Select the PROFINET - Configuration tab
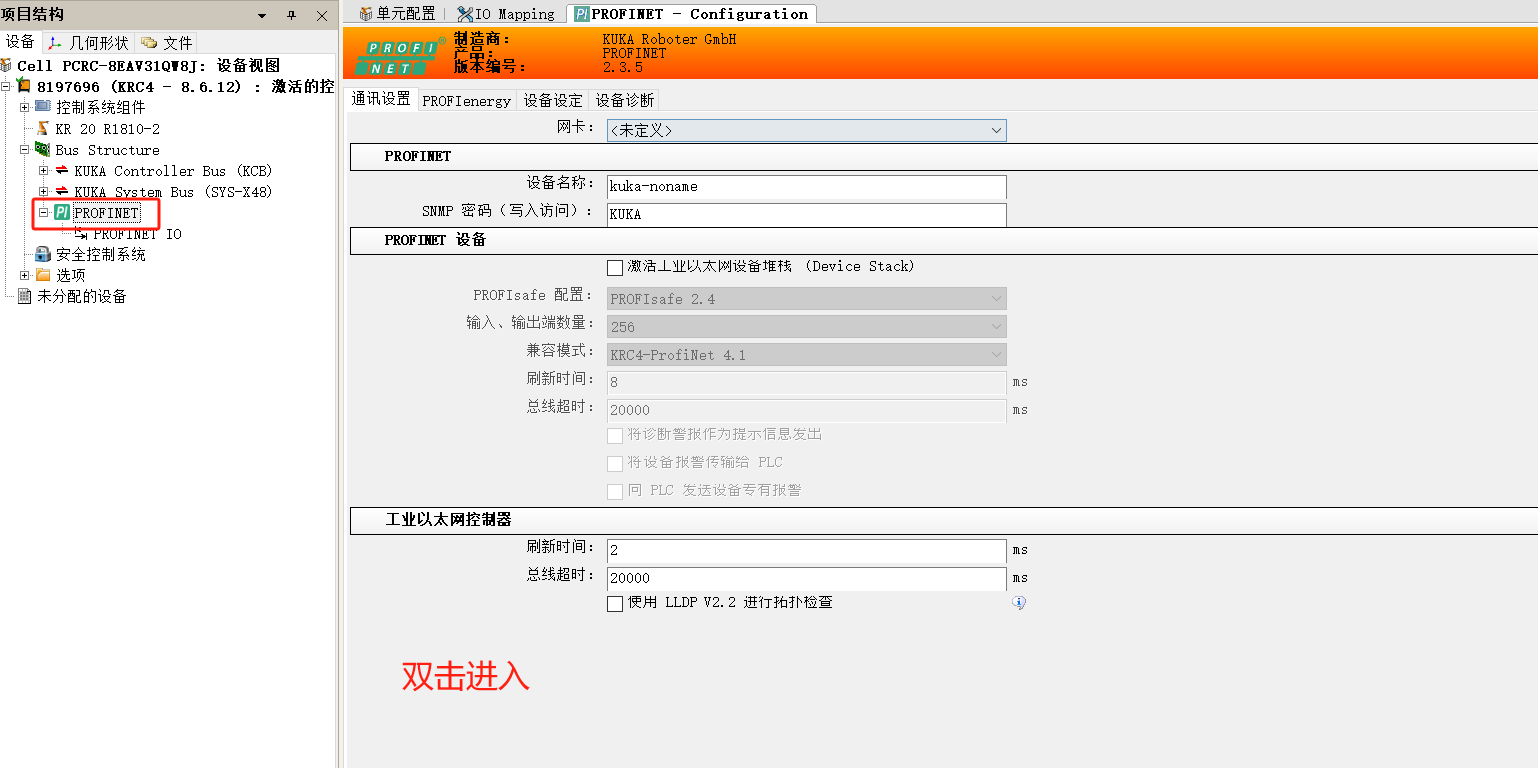The width and height of the screenshot is (1538, 768). point(691,14)
